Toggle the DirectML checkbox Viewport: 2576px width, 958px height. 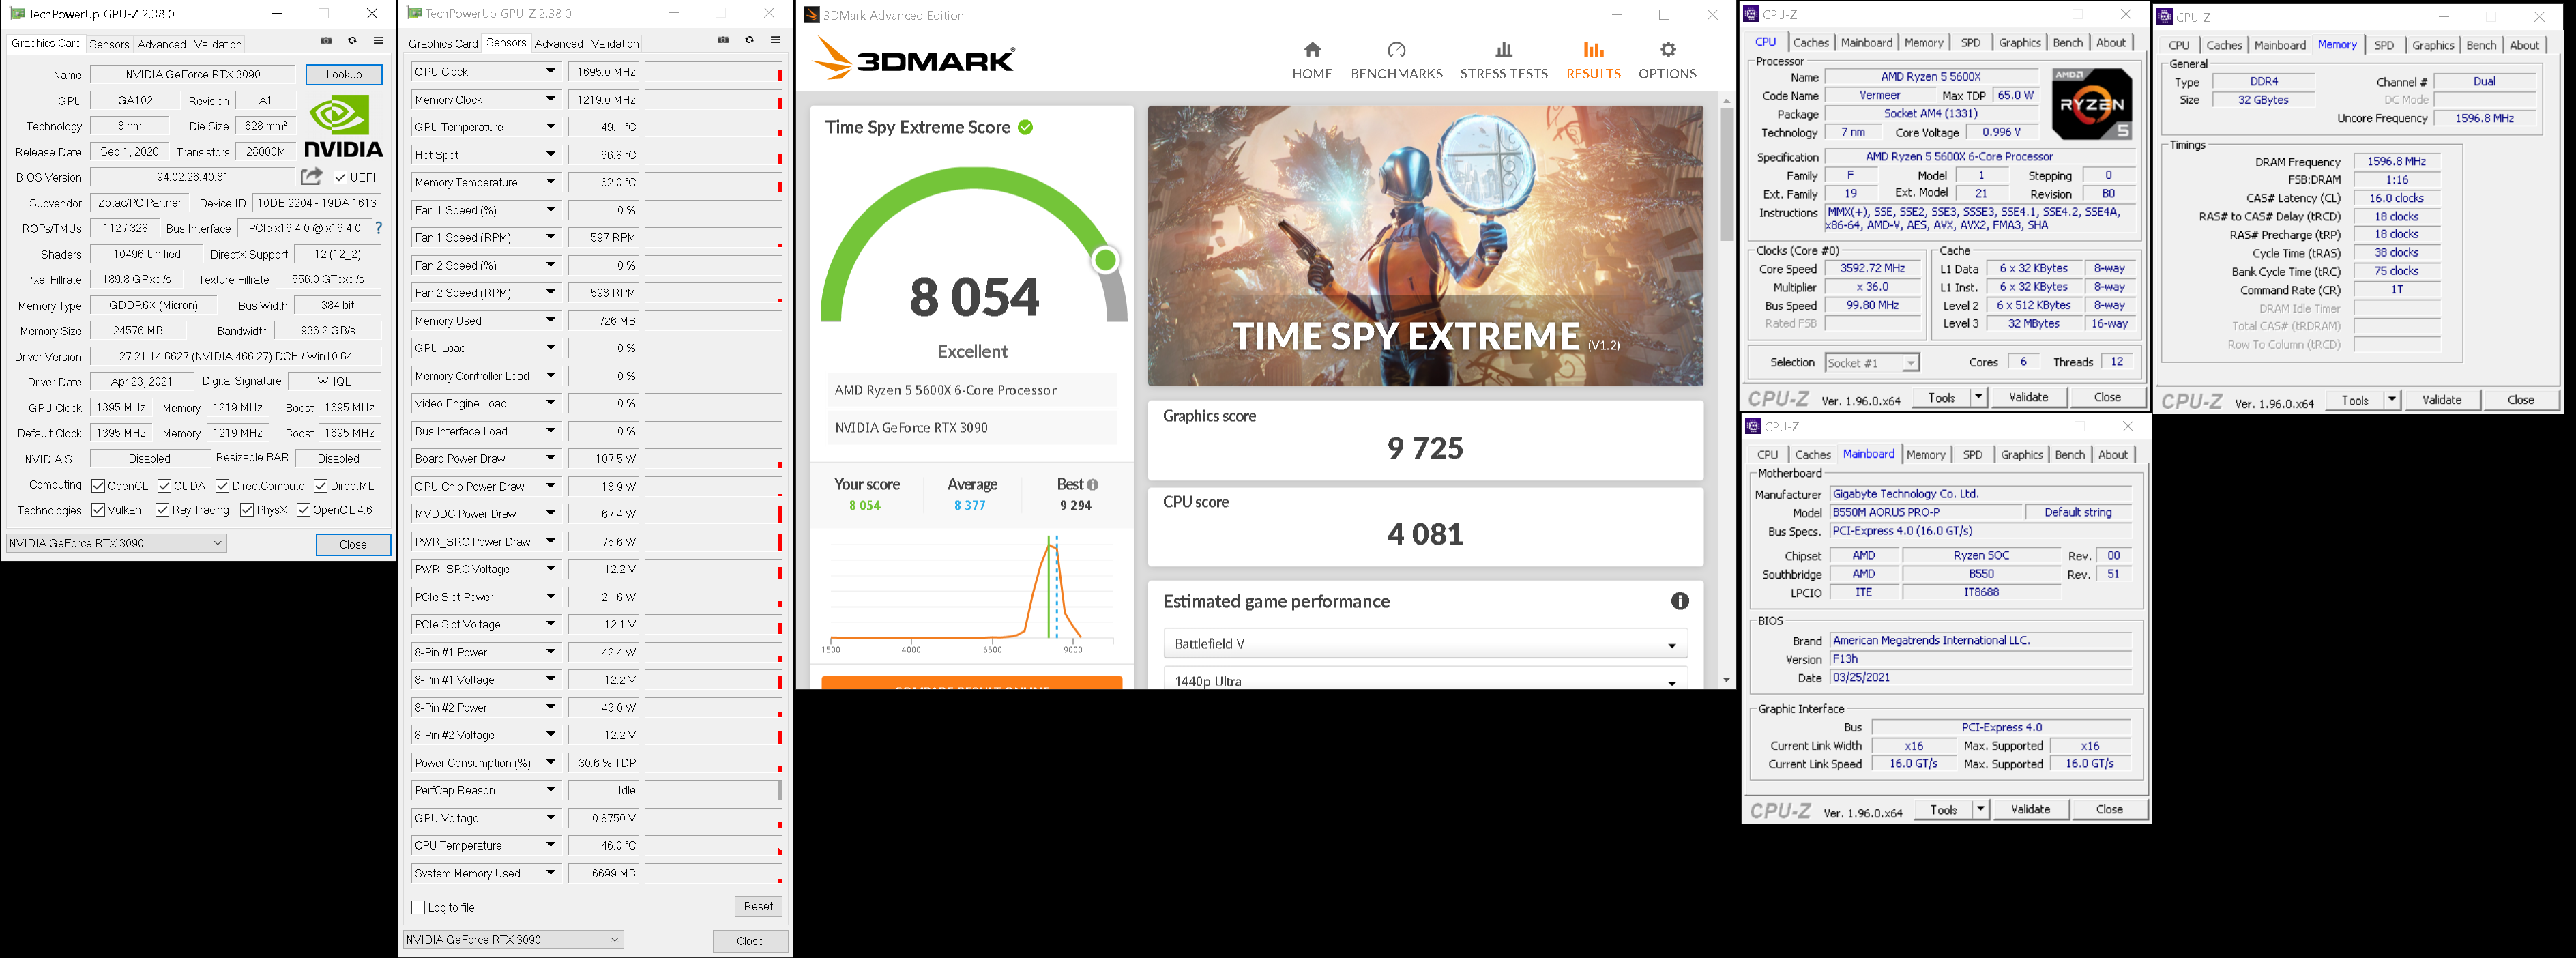tap(320, 486)
